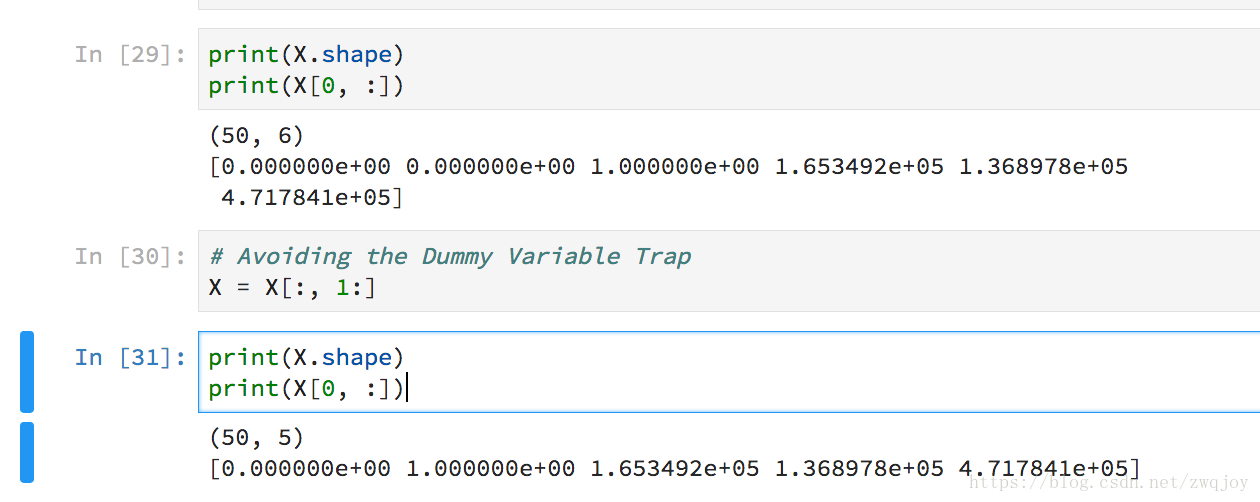This screenshot has width=1260, height=502.
Task: Click the 4.717841e+05] value in cell 29 output
Action: pyautogui.click(x=312, y=197)
